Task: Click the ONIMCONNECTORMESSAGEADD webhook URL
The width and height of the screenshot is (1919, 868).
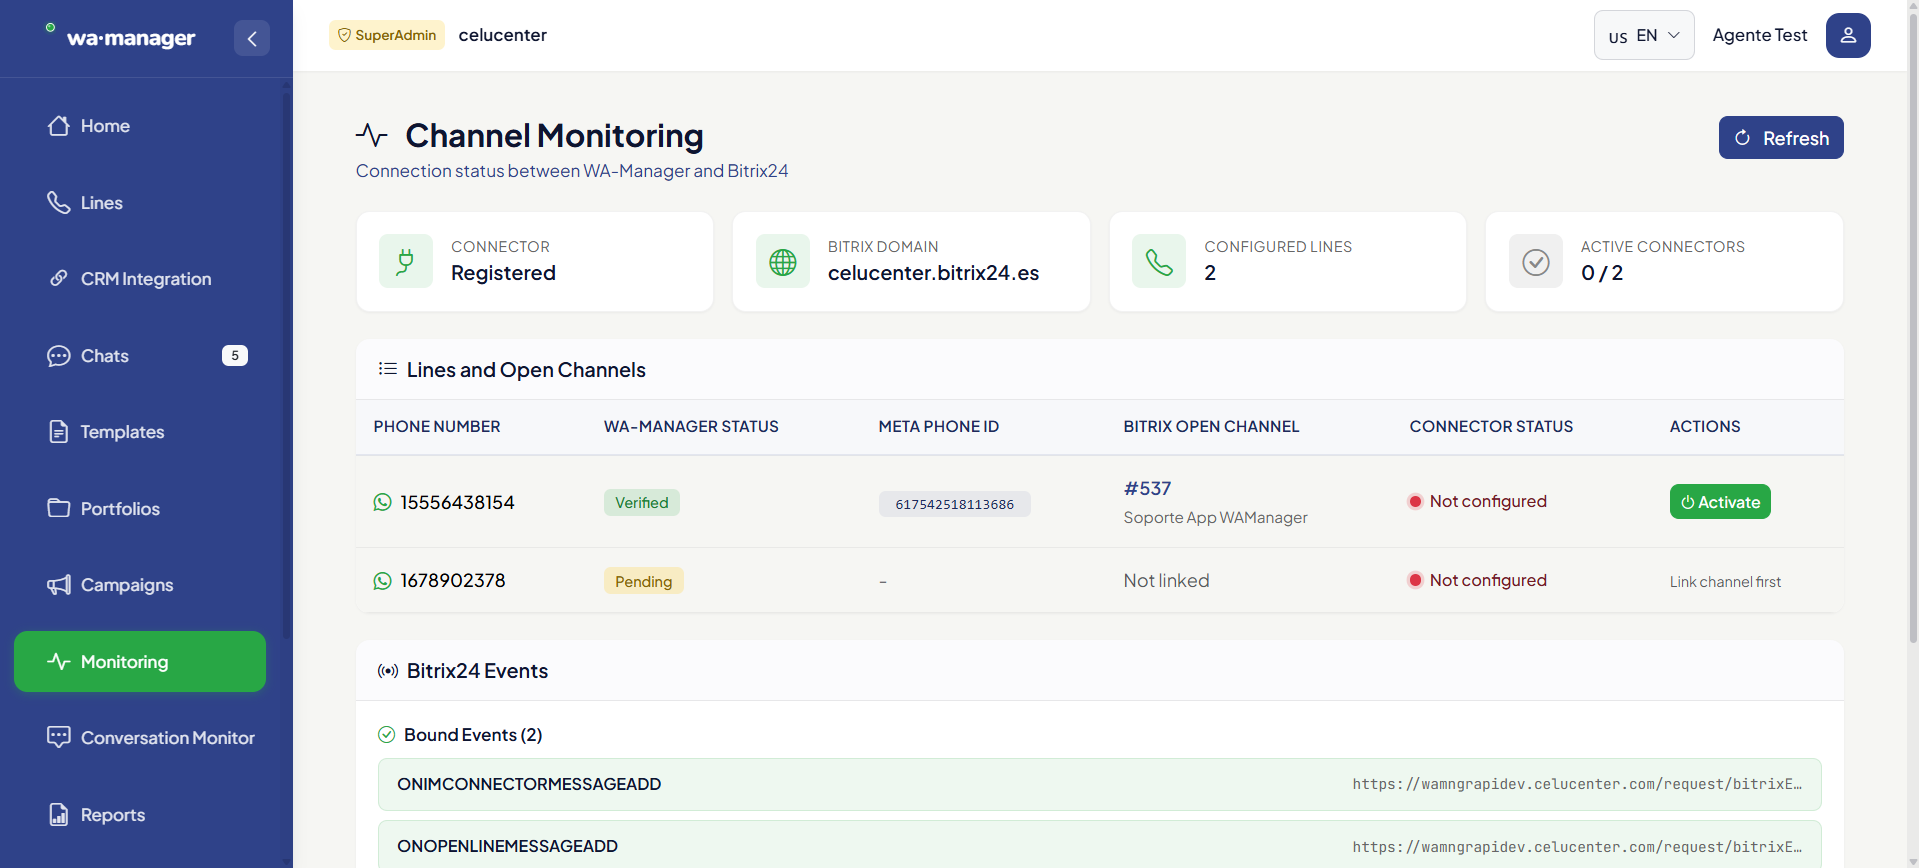Action: coord(1577,784)
